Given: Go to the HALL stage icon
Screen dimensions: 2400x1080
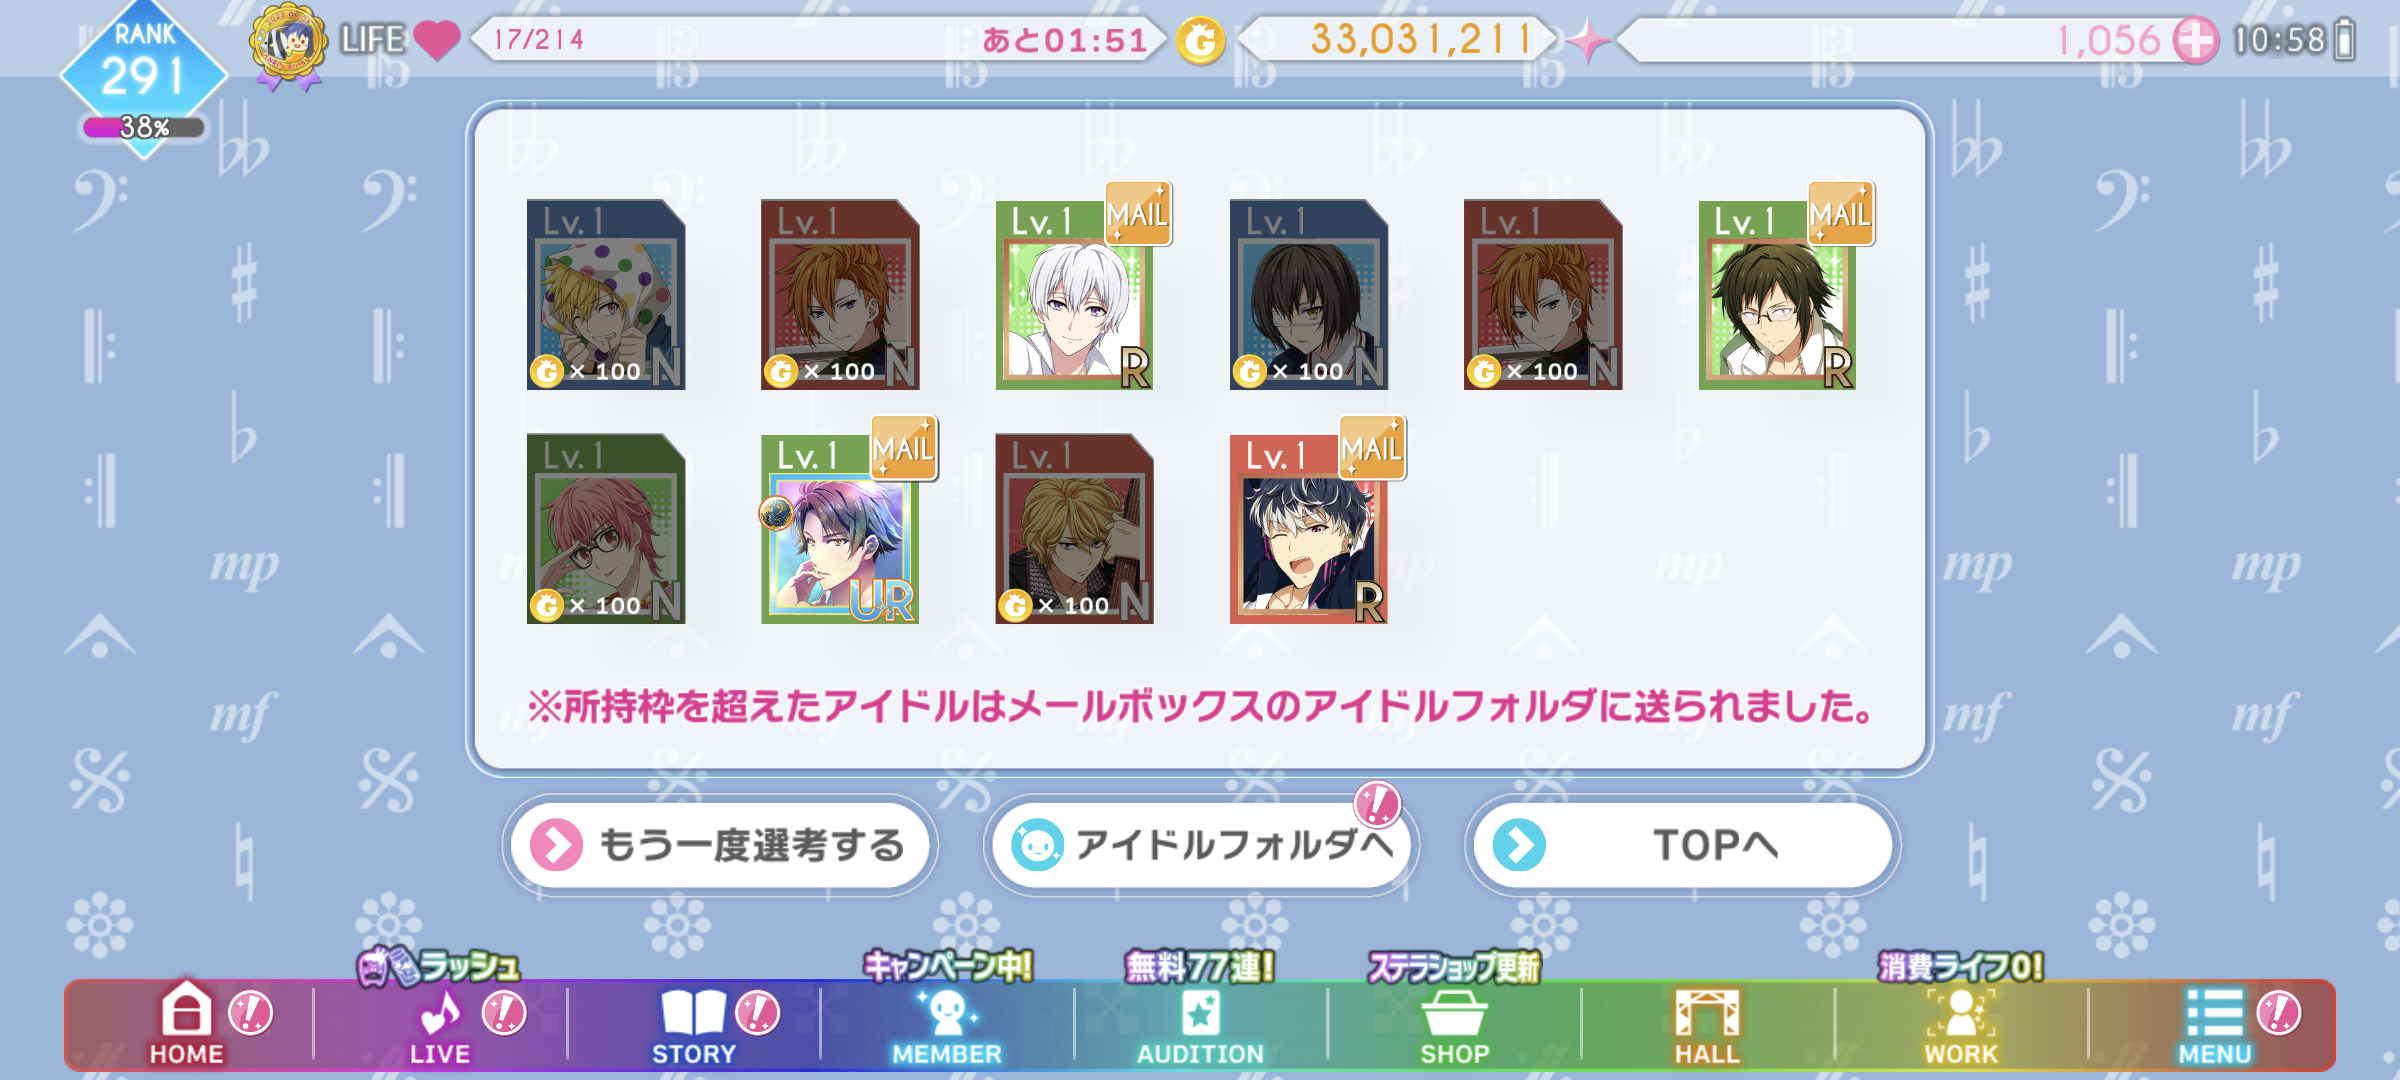Looking at the screenshot, I should [1707, 1025].
